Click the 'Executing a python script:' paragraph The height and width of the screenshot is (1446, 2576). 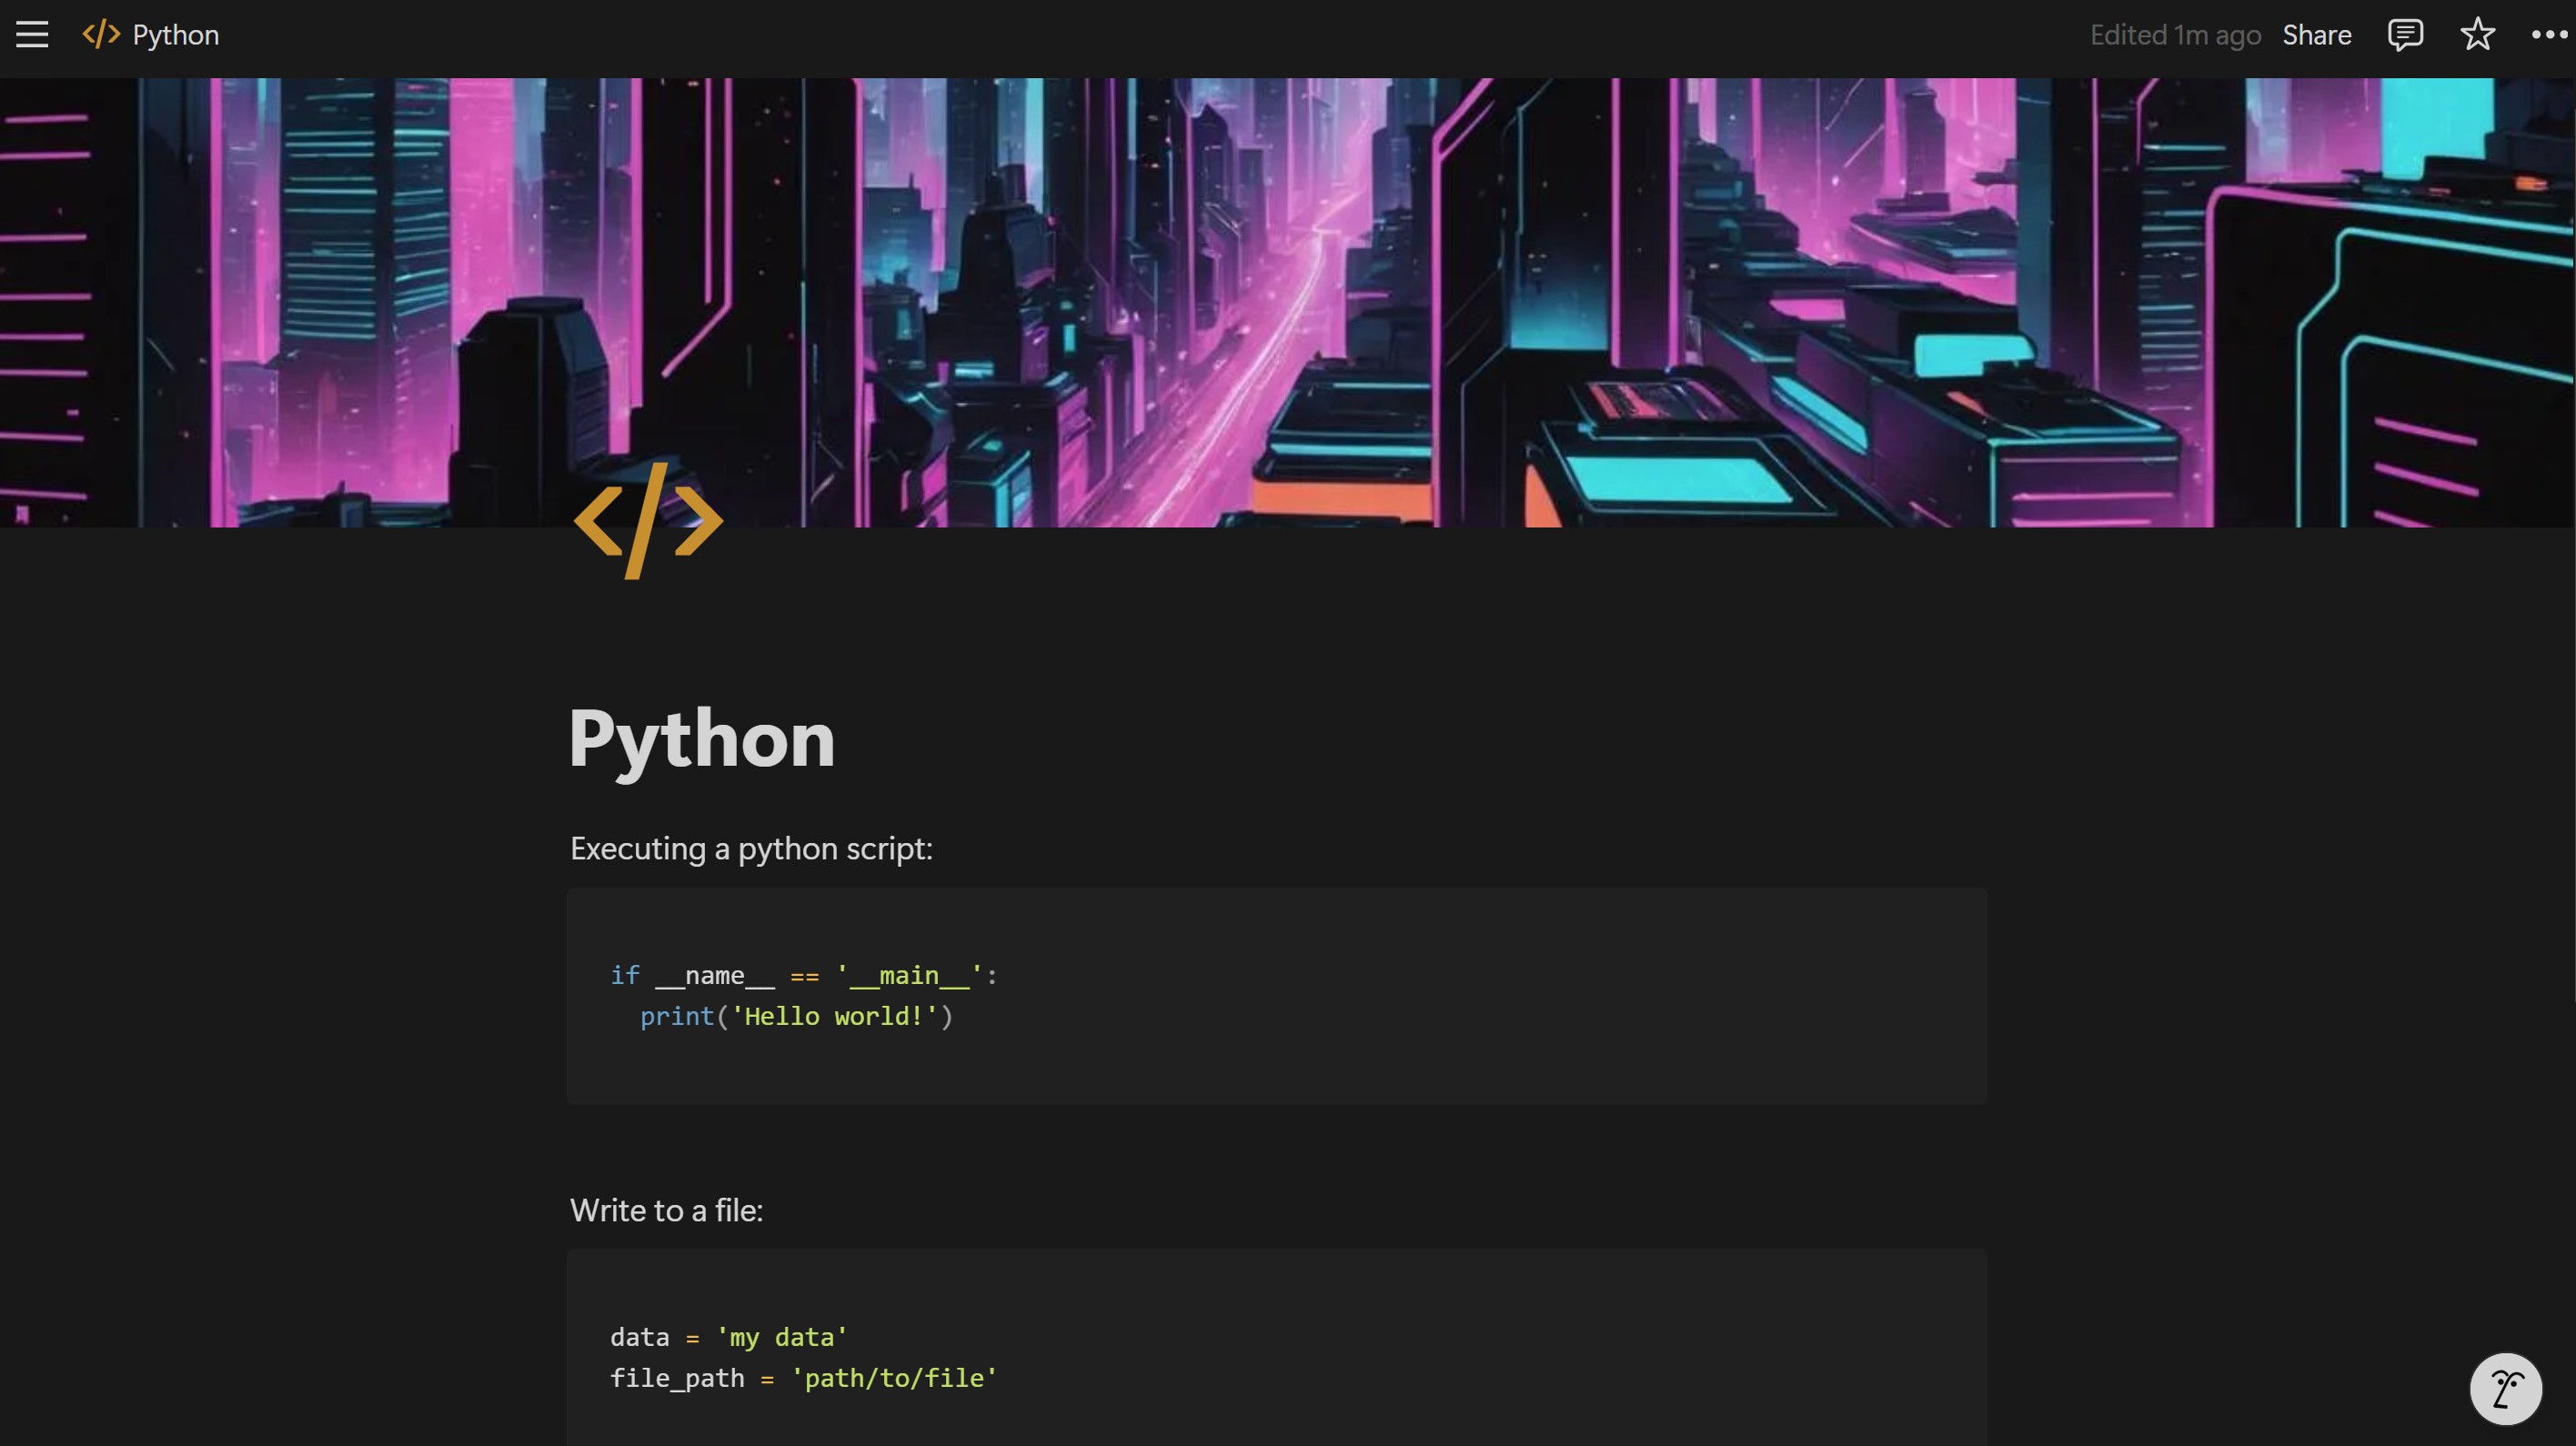(x=751, y=849)
